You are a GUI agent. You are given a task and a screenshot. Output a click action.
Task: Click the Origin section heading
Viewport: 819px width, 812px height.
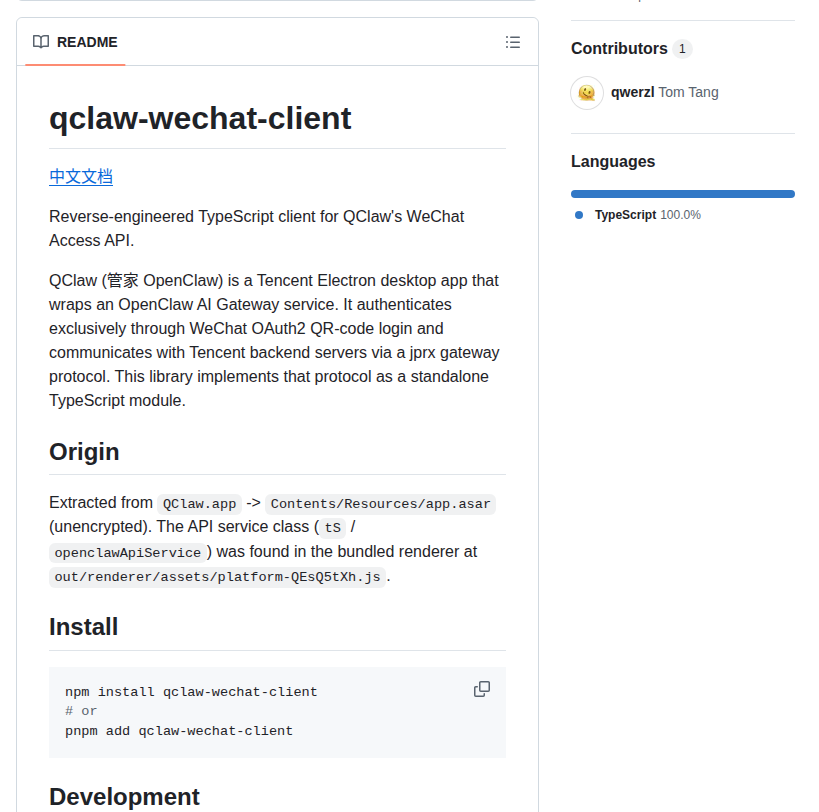pyautogui.click(x=84, y=452)
